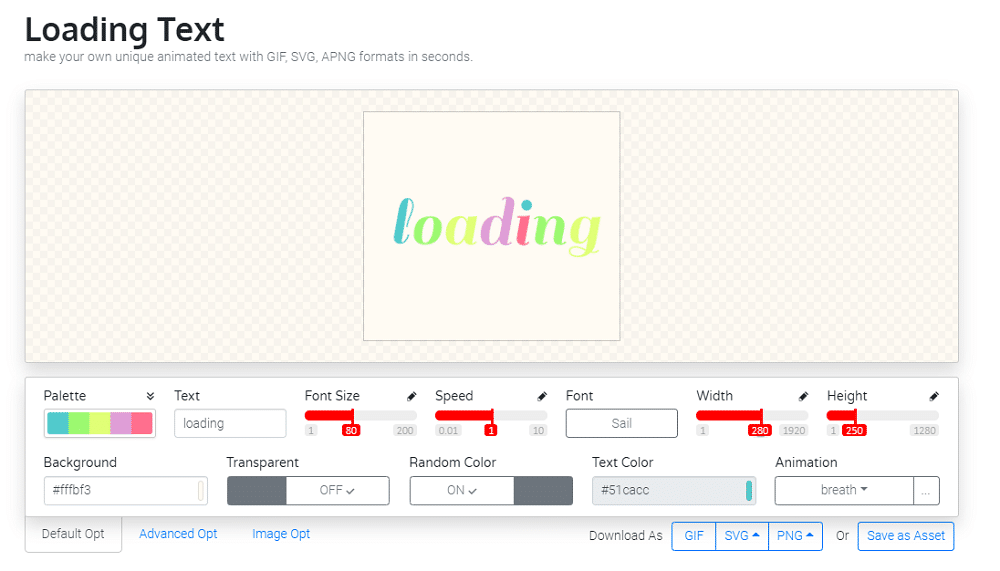Open the Font selector showing Sail
Screen dimensions: 1000x571
621,423
